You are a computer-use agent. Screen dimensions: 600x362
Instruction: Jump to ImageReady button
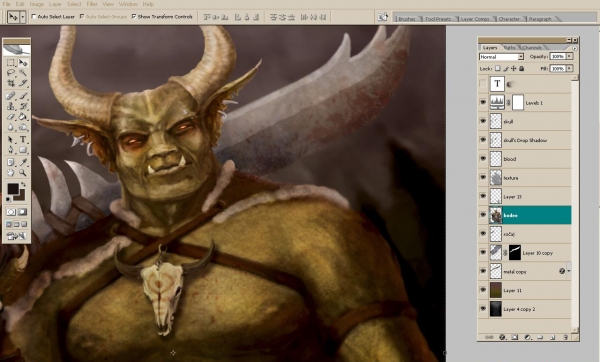16,236
